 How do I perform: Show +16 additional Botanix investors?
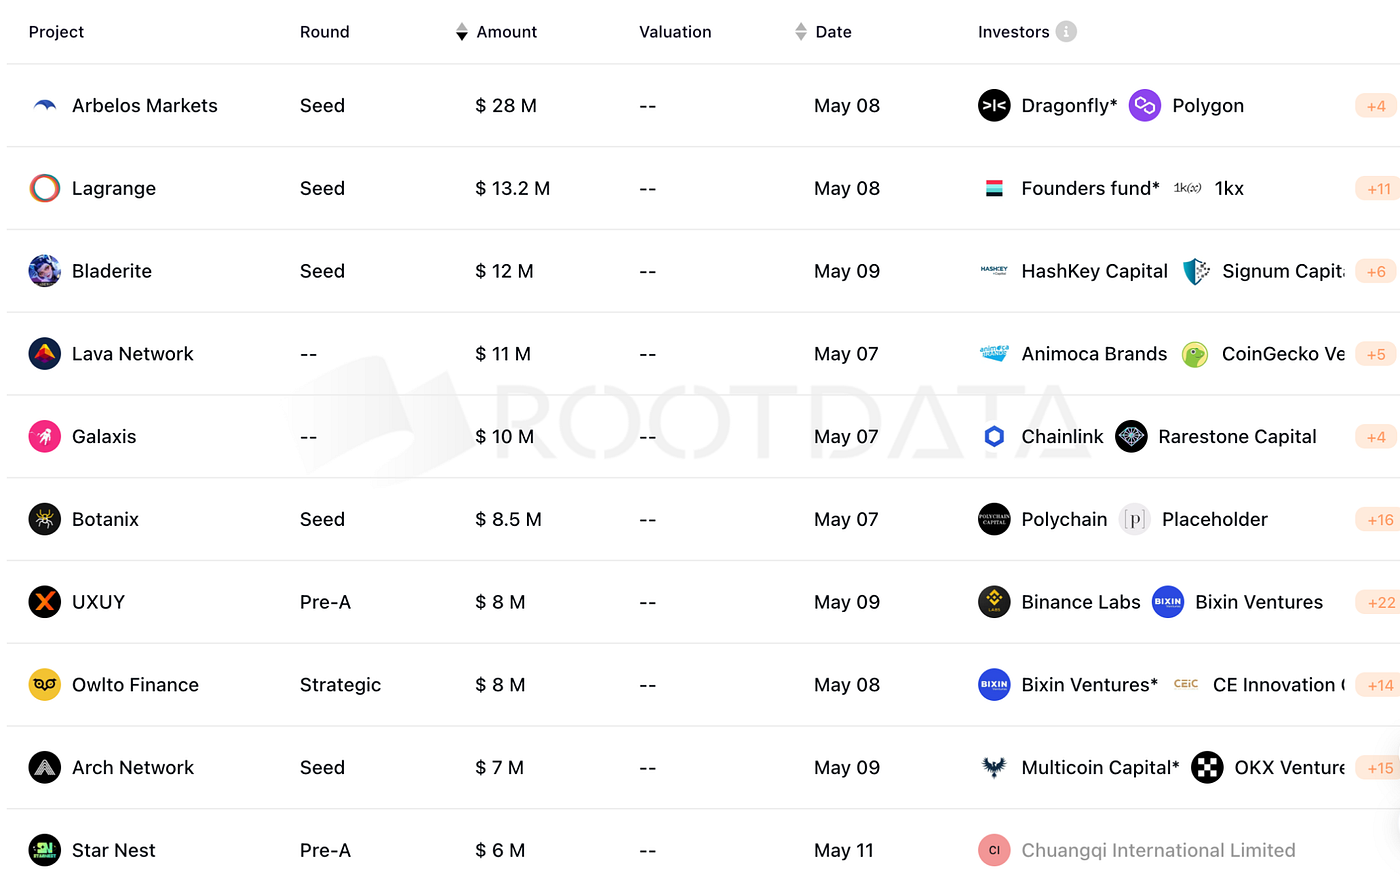(1380, 519)
